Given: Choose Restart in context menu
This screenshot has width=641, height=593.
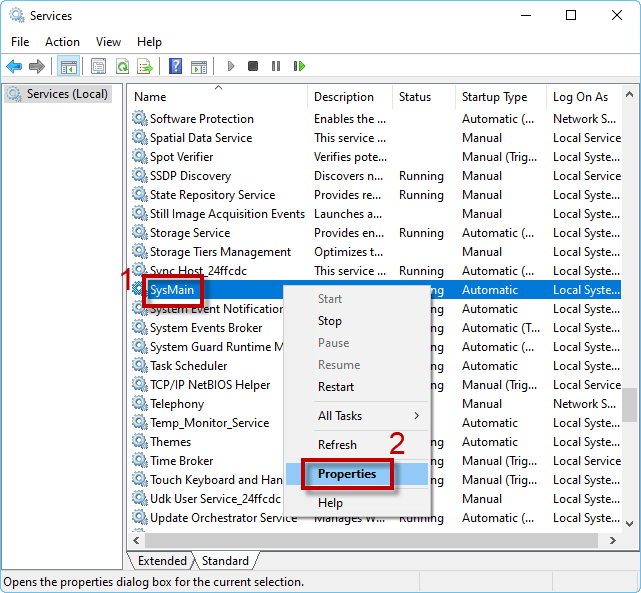Looking at the screenshot, I should [x=357, y=387].
